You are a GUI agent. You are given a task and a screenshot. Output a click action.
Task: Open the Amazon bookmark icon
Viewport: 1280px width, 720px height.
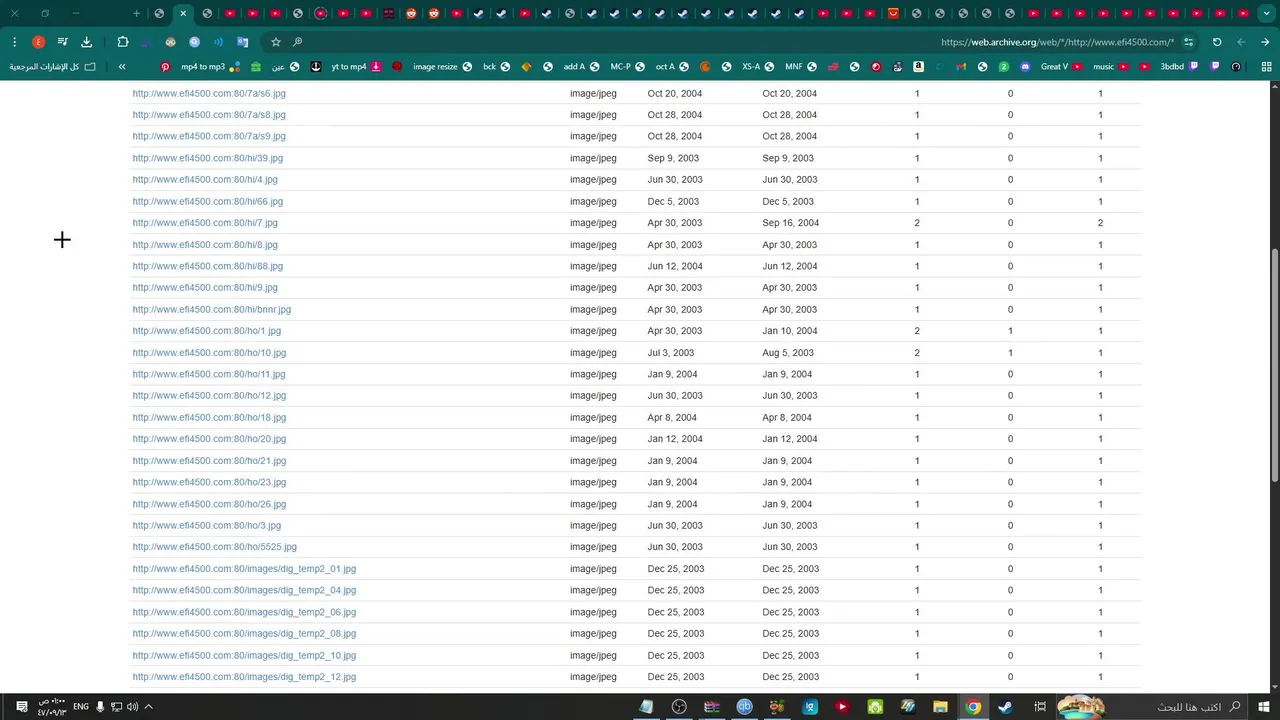pyautogui.click(x=918, y=67)
